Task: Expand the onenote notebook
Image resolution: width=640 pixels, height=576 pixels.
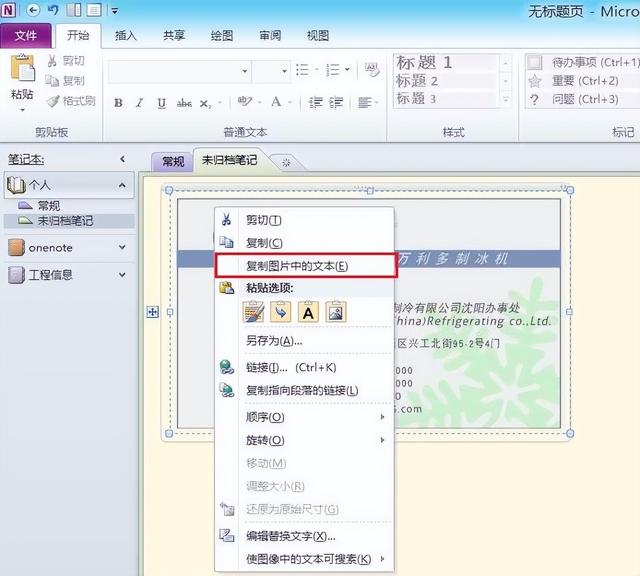Action: 122,247
